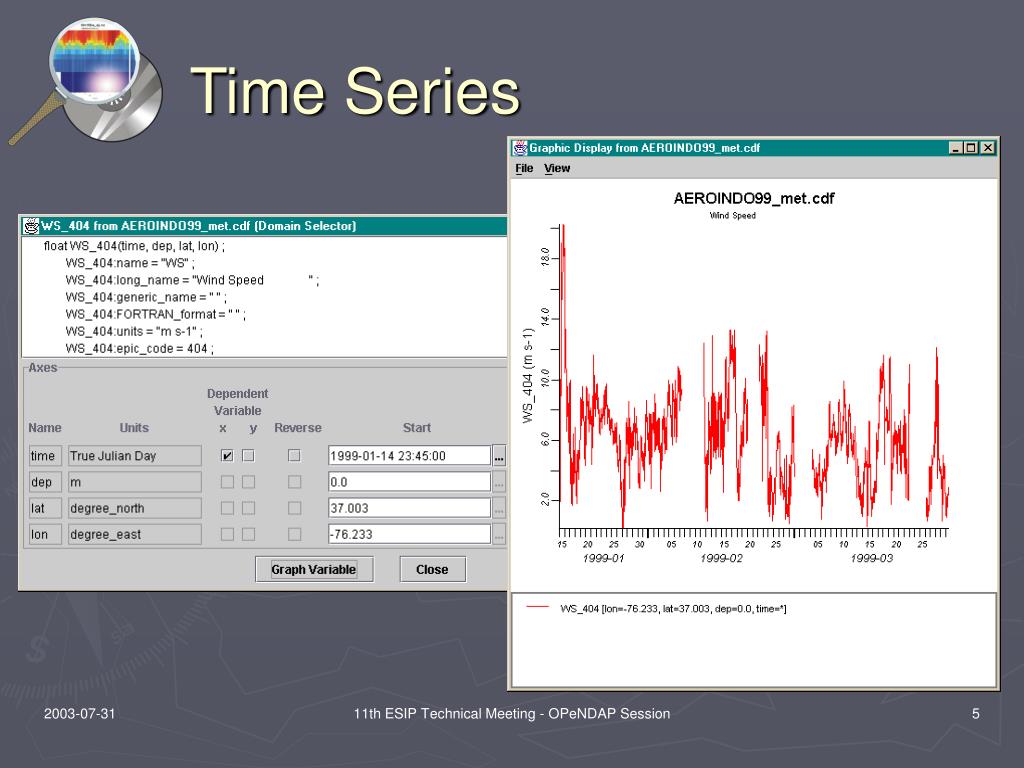The height and width of the screenshot is (768, 1024).
Task: Click the True Julian Day units field
Action: click(x=135, y=456)
